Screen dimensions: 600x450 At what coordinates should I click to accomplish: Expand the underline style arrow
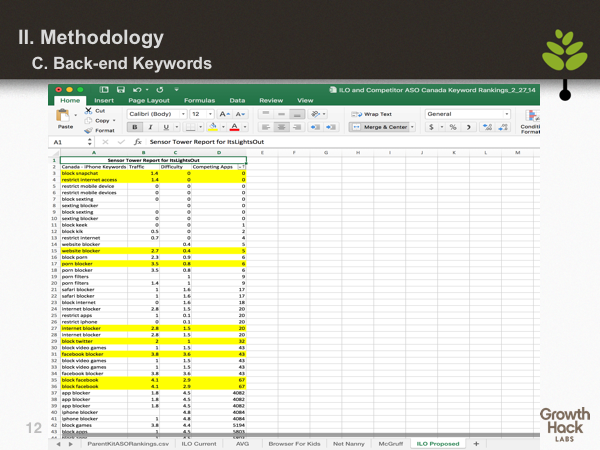coord(177,127)
